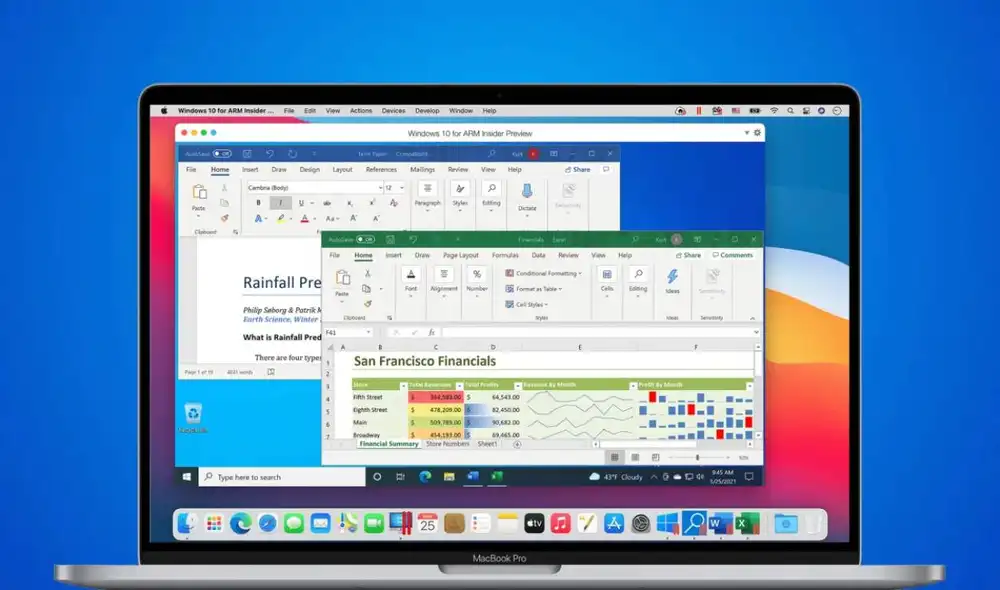Open the Formulas tab in Excel
1000x590 pixels.
(x=505, y=255)
